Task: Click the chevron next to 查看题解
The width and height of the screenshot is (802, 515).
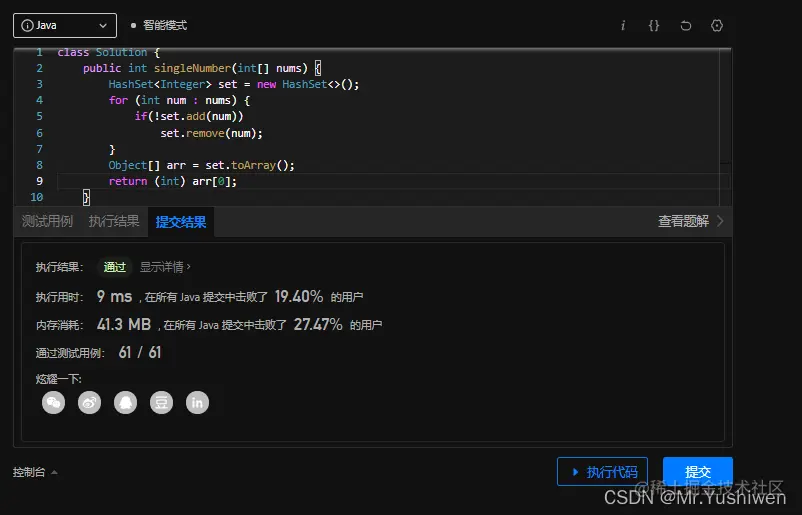Action: 720,221
